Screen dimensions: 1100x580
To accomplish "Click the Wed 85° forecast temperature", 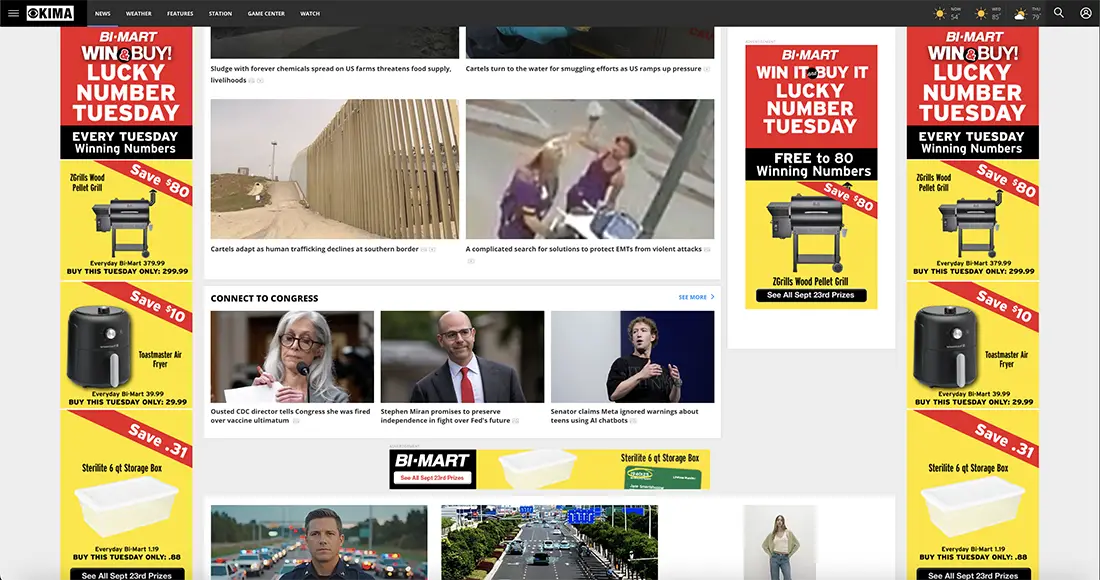I will tap(995, 17).
